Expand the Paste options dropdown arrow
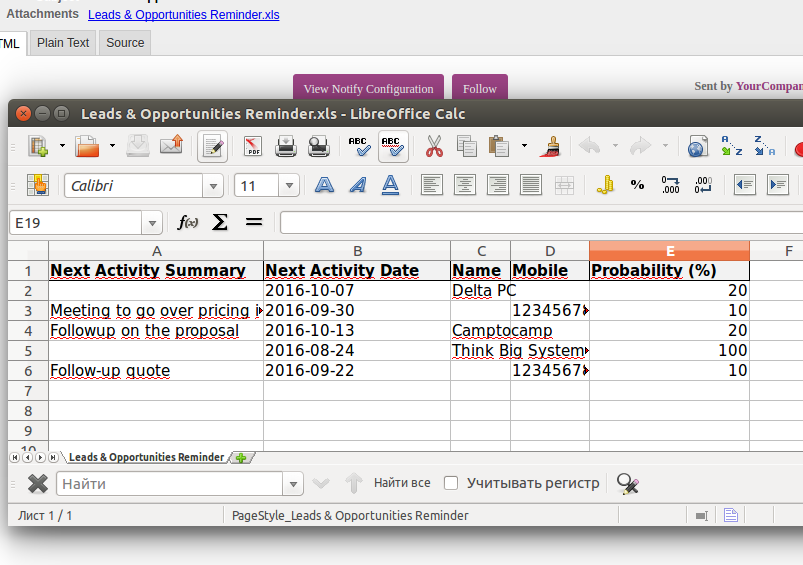This screenshot has width=803, height=565. pyautogui.click(x=524, y=146)
